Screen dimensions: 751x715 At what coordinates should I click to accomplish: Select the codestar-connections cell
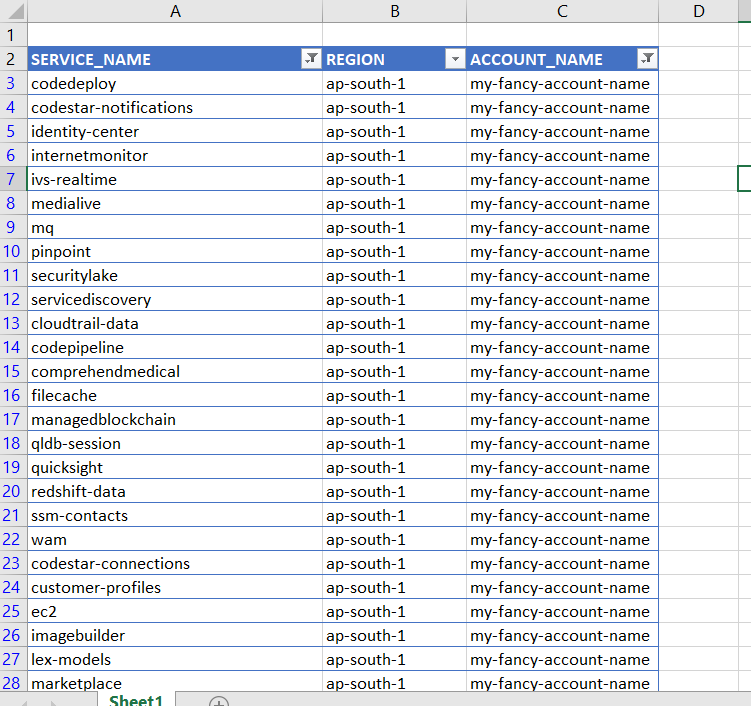pos(175,563)
